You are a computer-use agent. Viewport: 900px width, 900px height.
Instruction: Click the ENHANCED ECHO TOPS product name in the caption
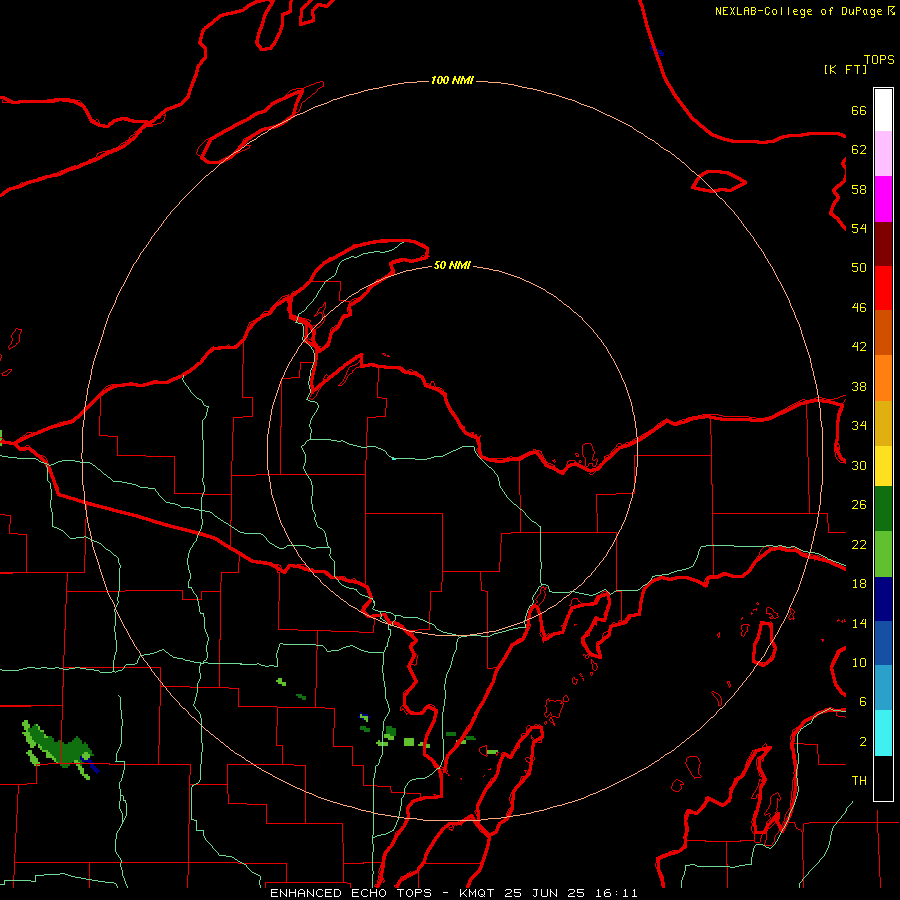[x=351, y=893]
